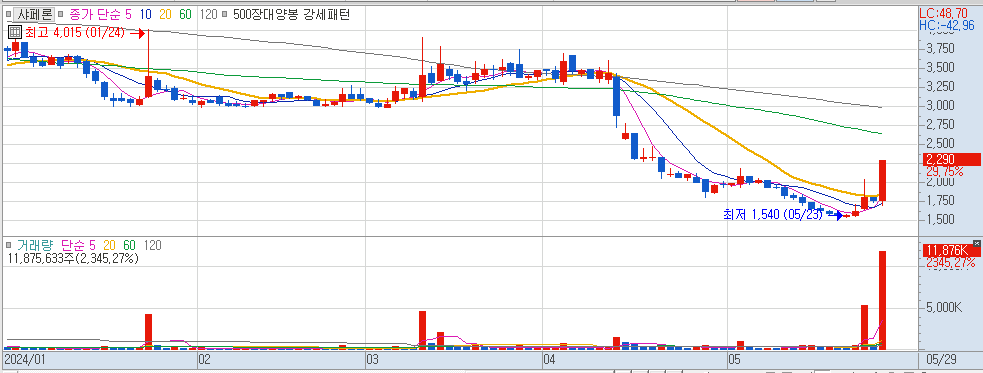The height and width of the screenshot is (373, 983).
Task: Select the green 60-day price average label
Action: coord(185,14)
